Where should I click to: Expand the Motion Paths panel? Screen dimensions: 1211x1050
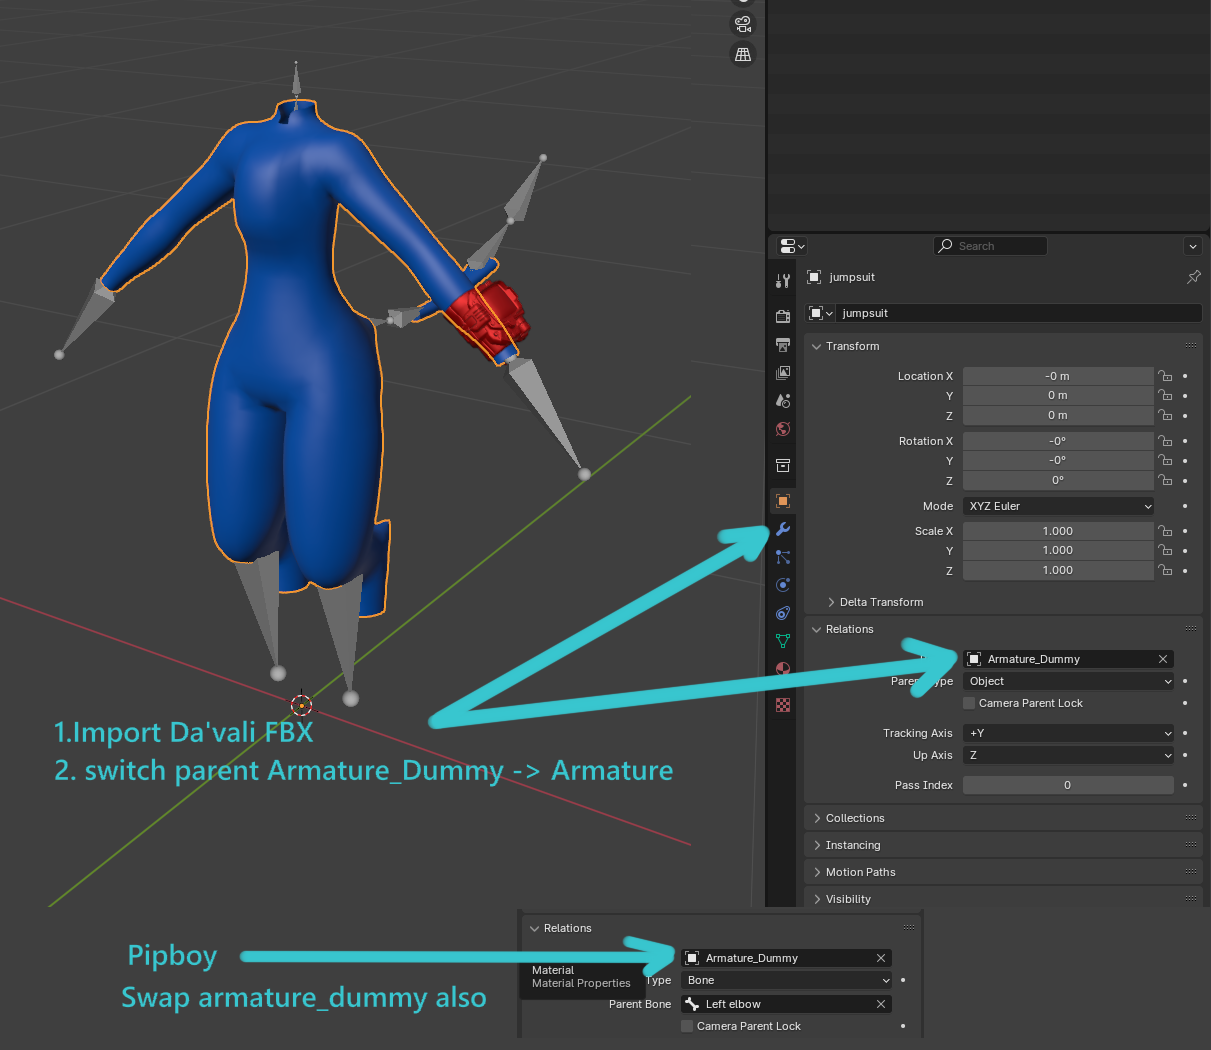[x=860, y=872]
